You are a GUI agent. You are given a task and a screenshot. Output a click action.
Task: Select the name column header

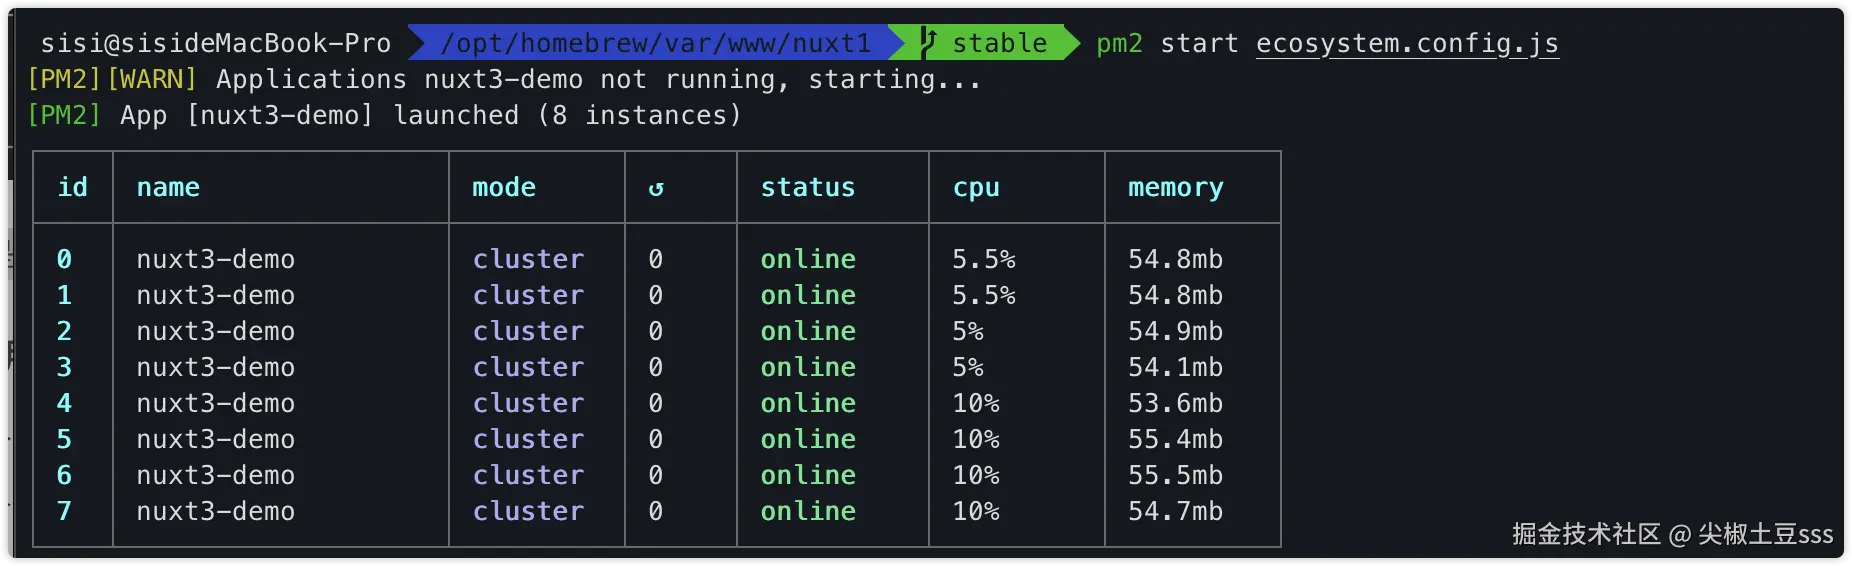168,188
